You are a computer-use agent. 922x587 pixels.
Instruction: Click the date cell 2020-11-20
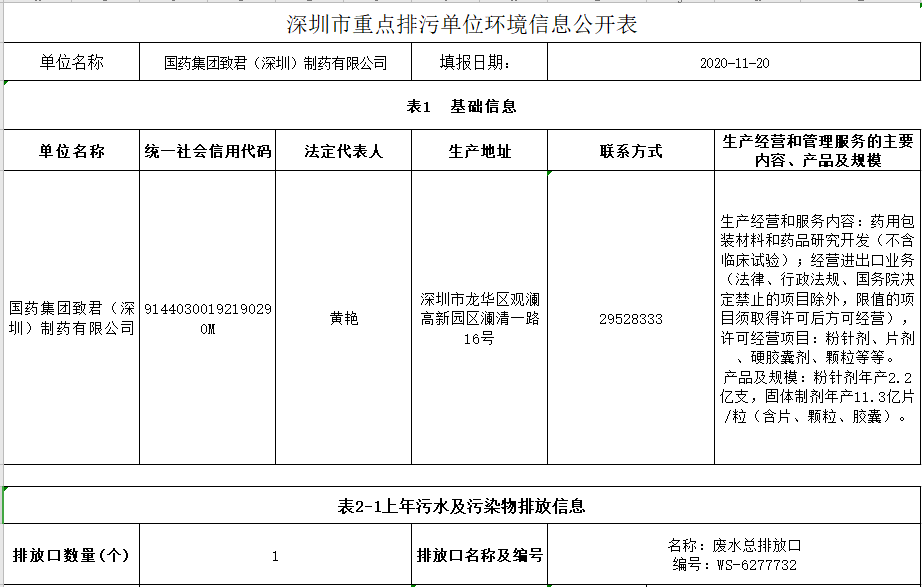tap(734, 63)
